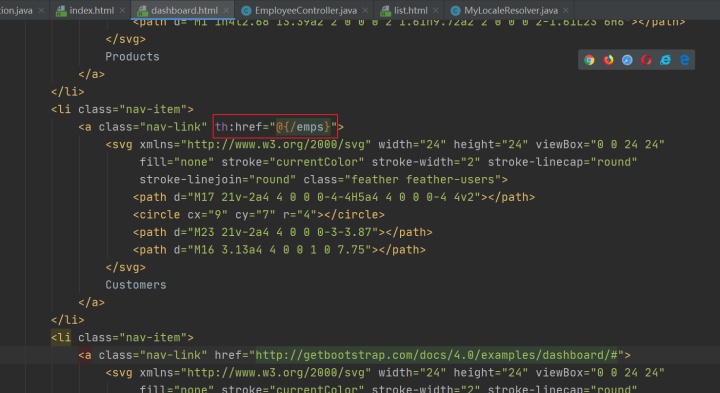The image size is (720, 393).
Task: Click the path line starting with M17 21v-2a4
Action: tap(334, 197)
